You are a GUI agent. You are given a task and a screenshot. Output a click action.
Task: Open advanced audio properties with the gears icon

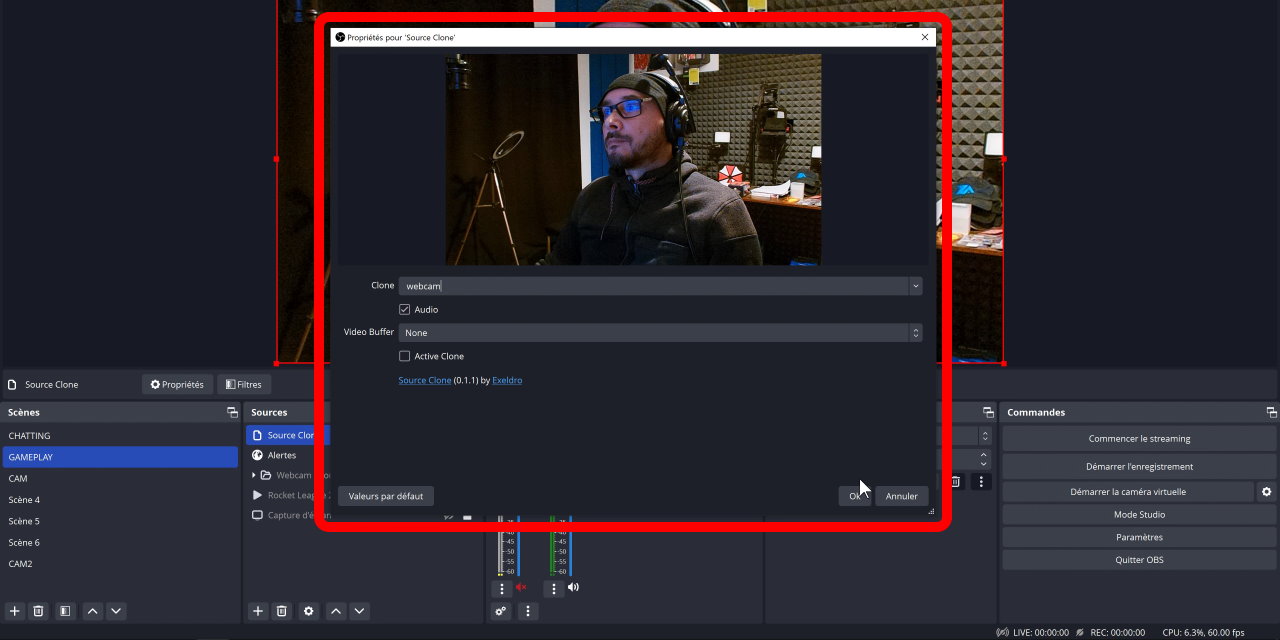coord(501,611)
